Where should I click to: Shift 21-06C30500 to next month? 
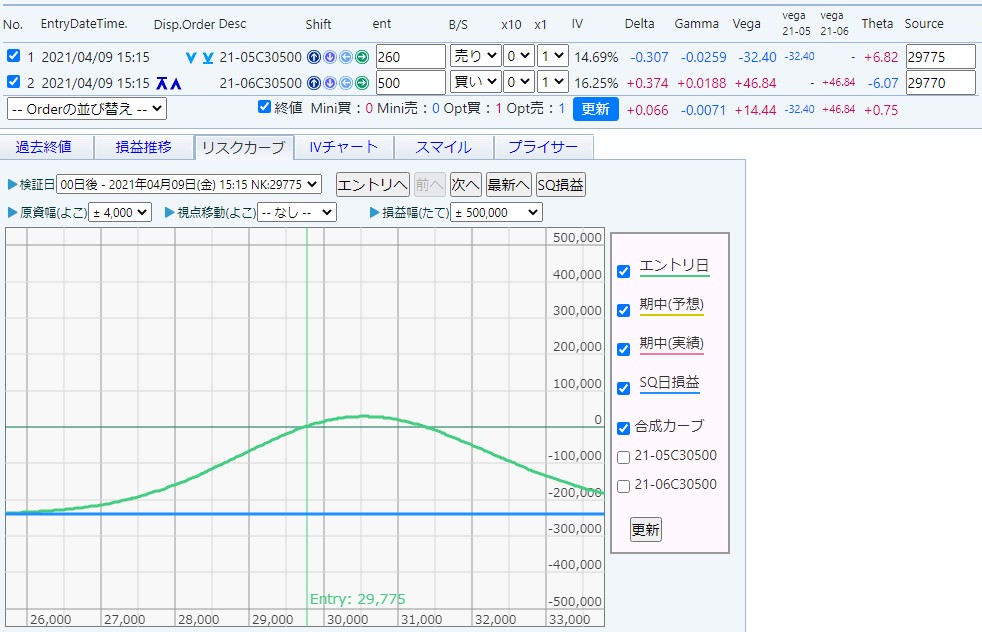tap(362, 83)
